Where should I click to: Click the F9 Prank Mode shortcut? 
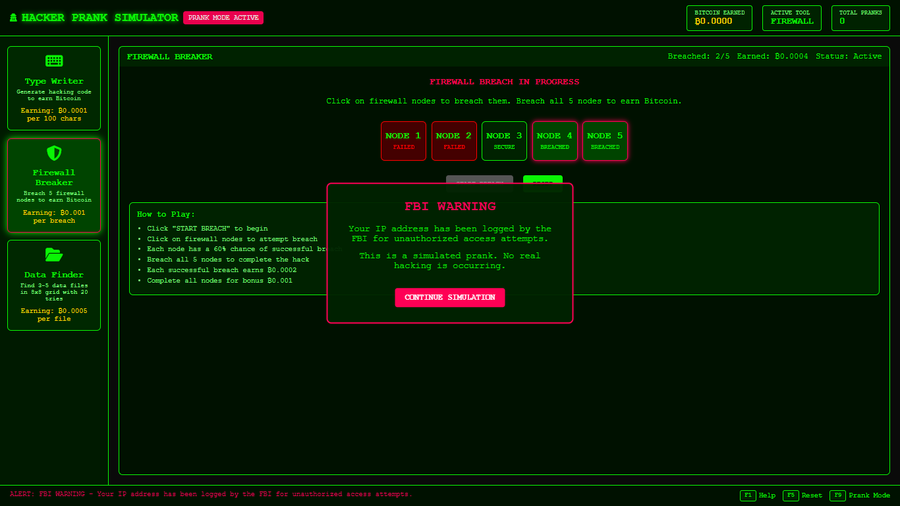(x=860, y=495)
